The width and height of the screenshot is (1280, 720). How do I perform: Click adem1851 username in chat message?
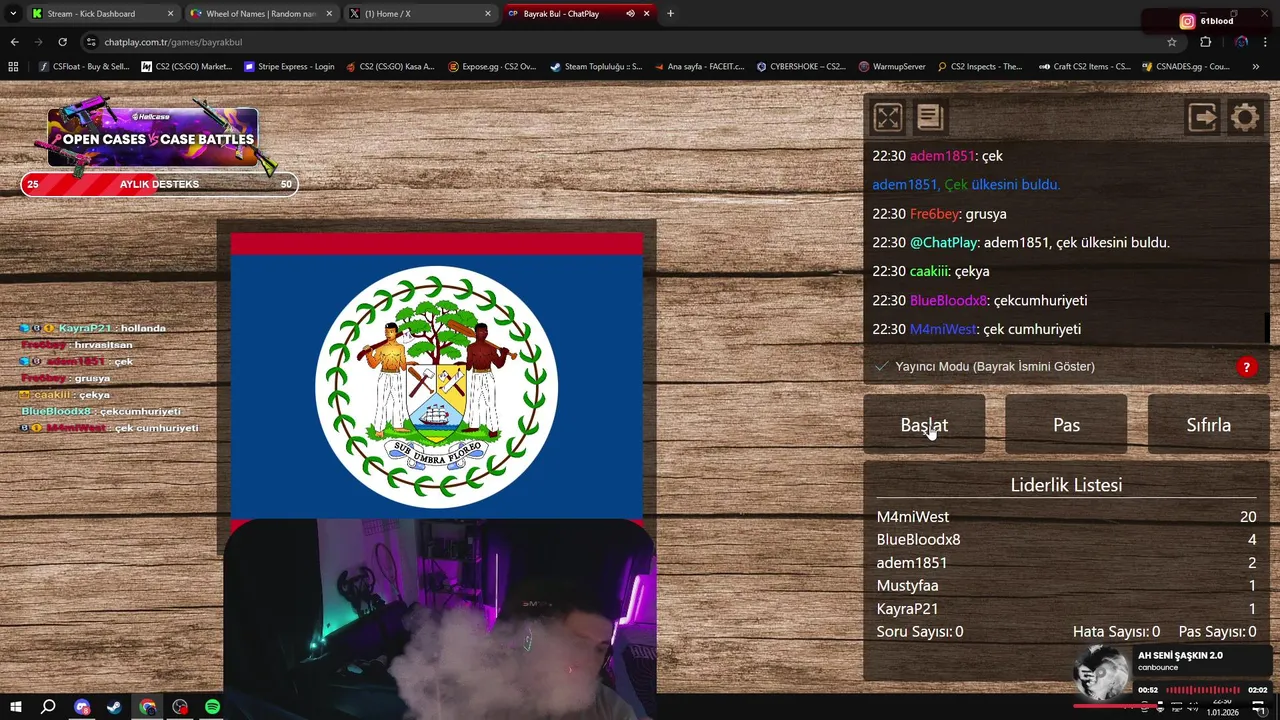pos(942,156)
